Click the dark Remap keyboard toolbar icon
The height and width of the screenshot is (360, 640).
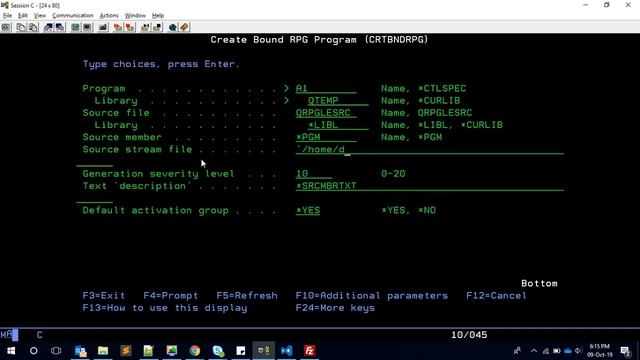tap(103, 27)
